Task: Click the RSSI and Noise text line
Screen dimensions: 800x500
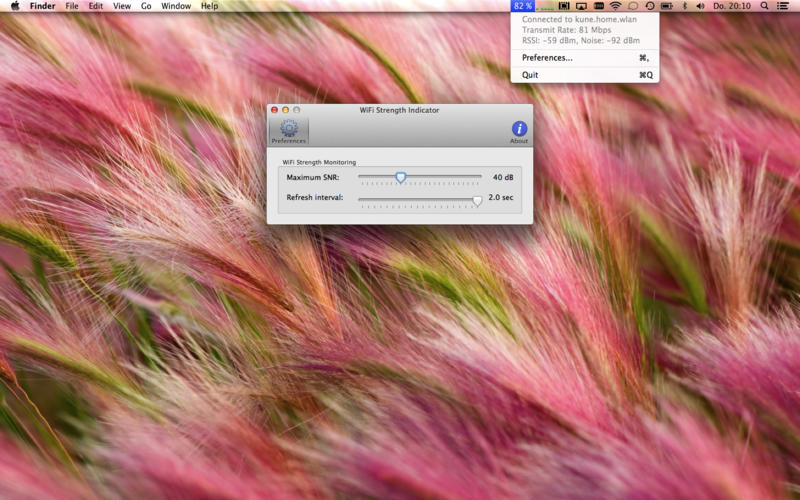Action: [581, 41]
